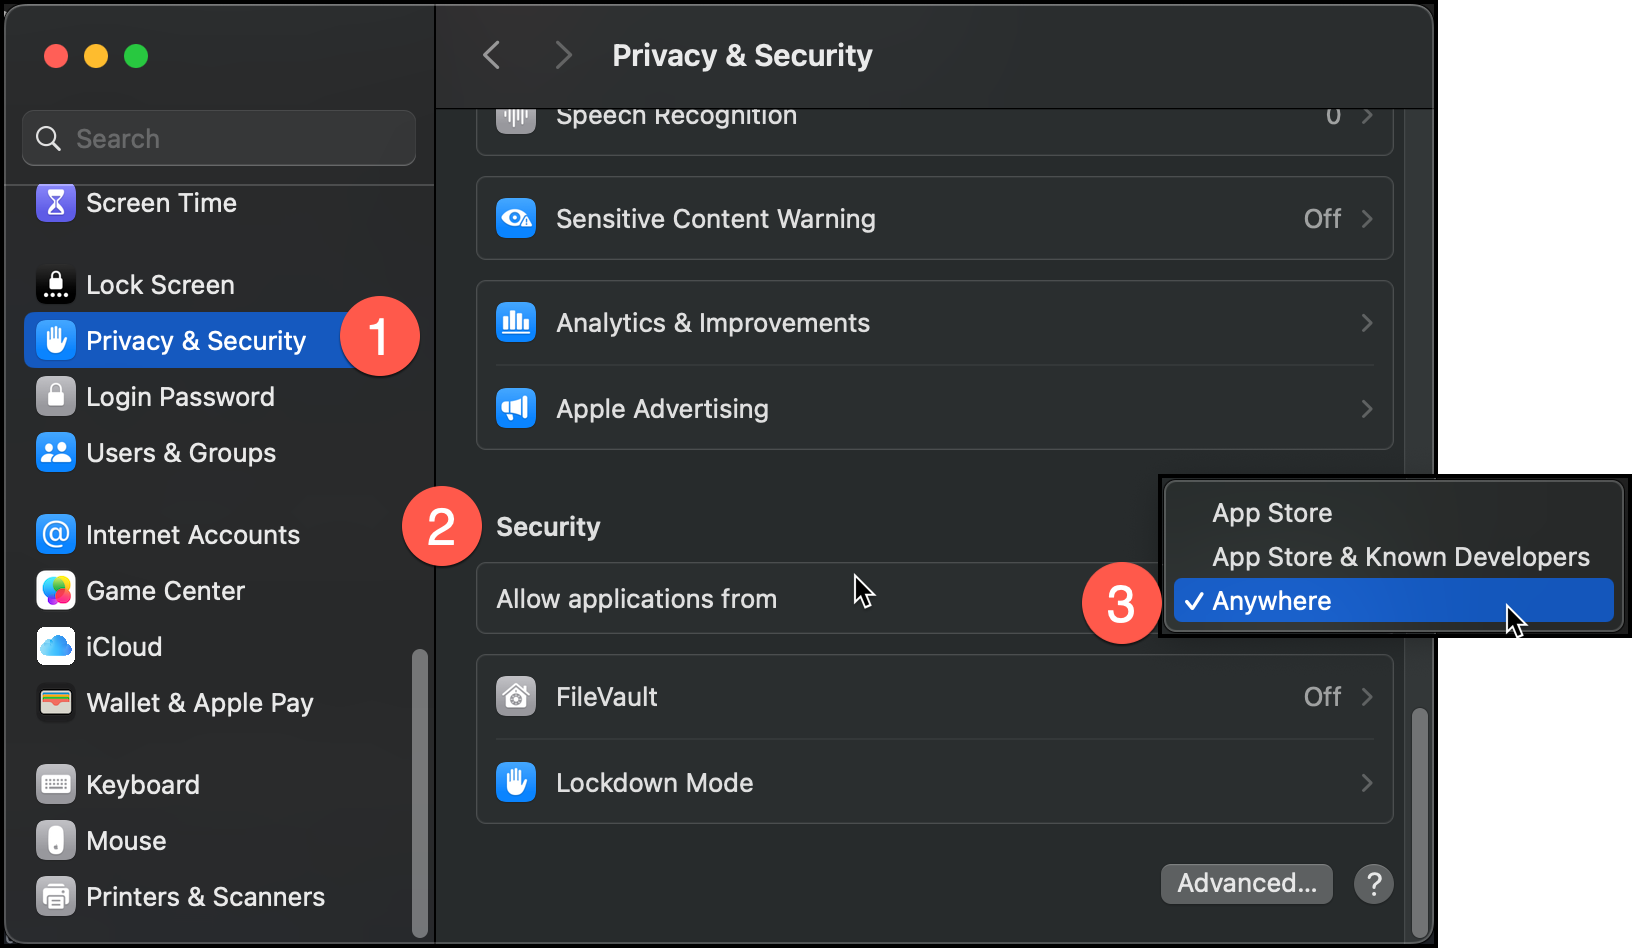
Task: Expand the Speech Recognition row chevron
Action: [1367, 117]
